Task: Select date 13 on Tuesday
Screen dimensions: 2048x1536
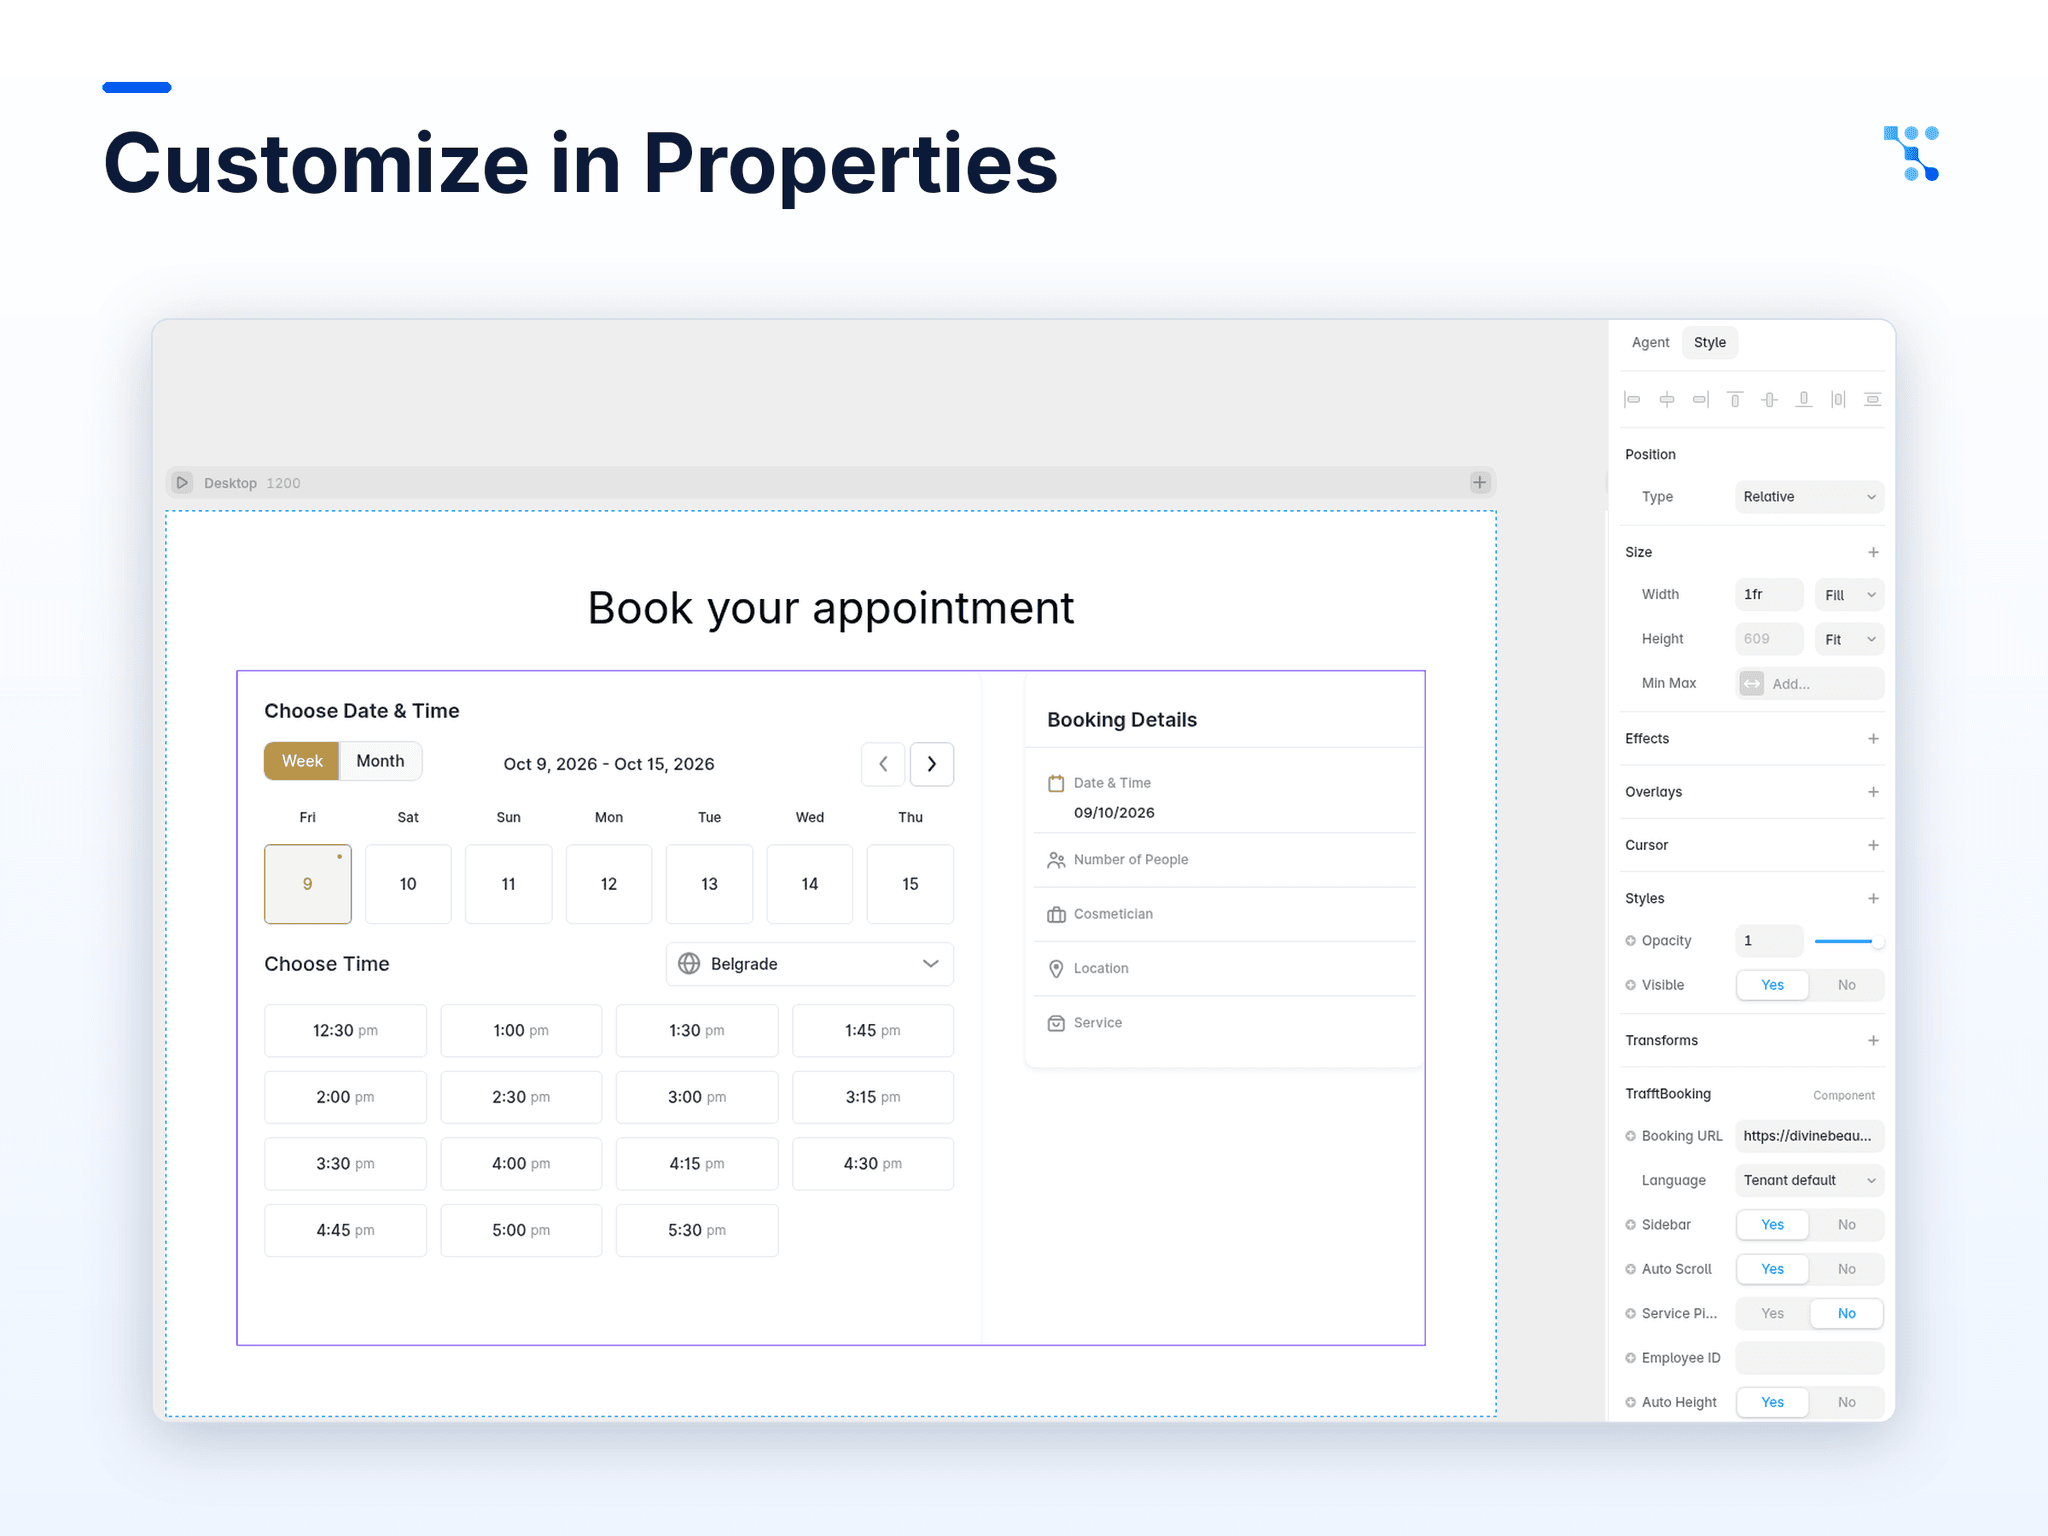Action: (709, 884)
